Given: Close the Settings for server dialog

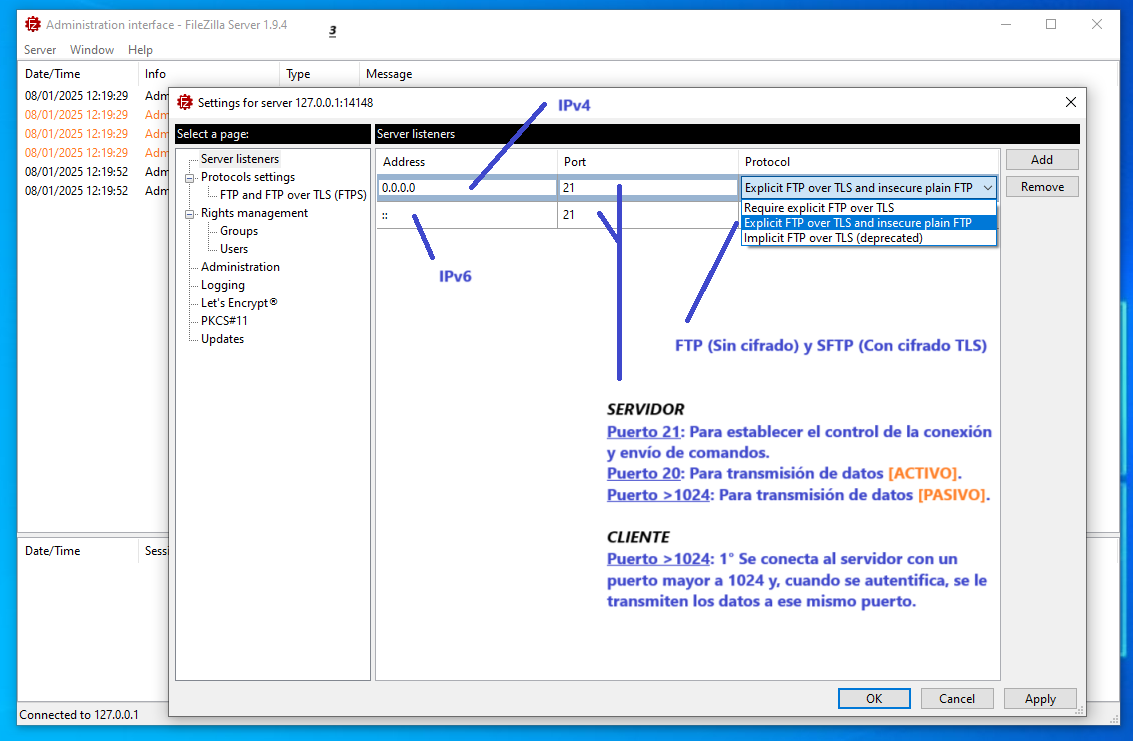Looking at the screenshot, I should [x=1071, y=102].
